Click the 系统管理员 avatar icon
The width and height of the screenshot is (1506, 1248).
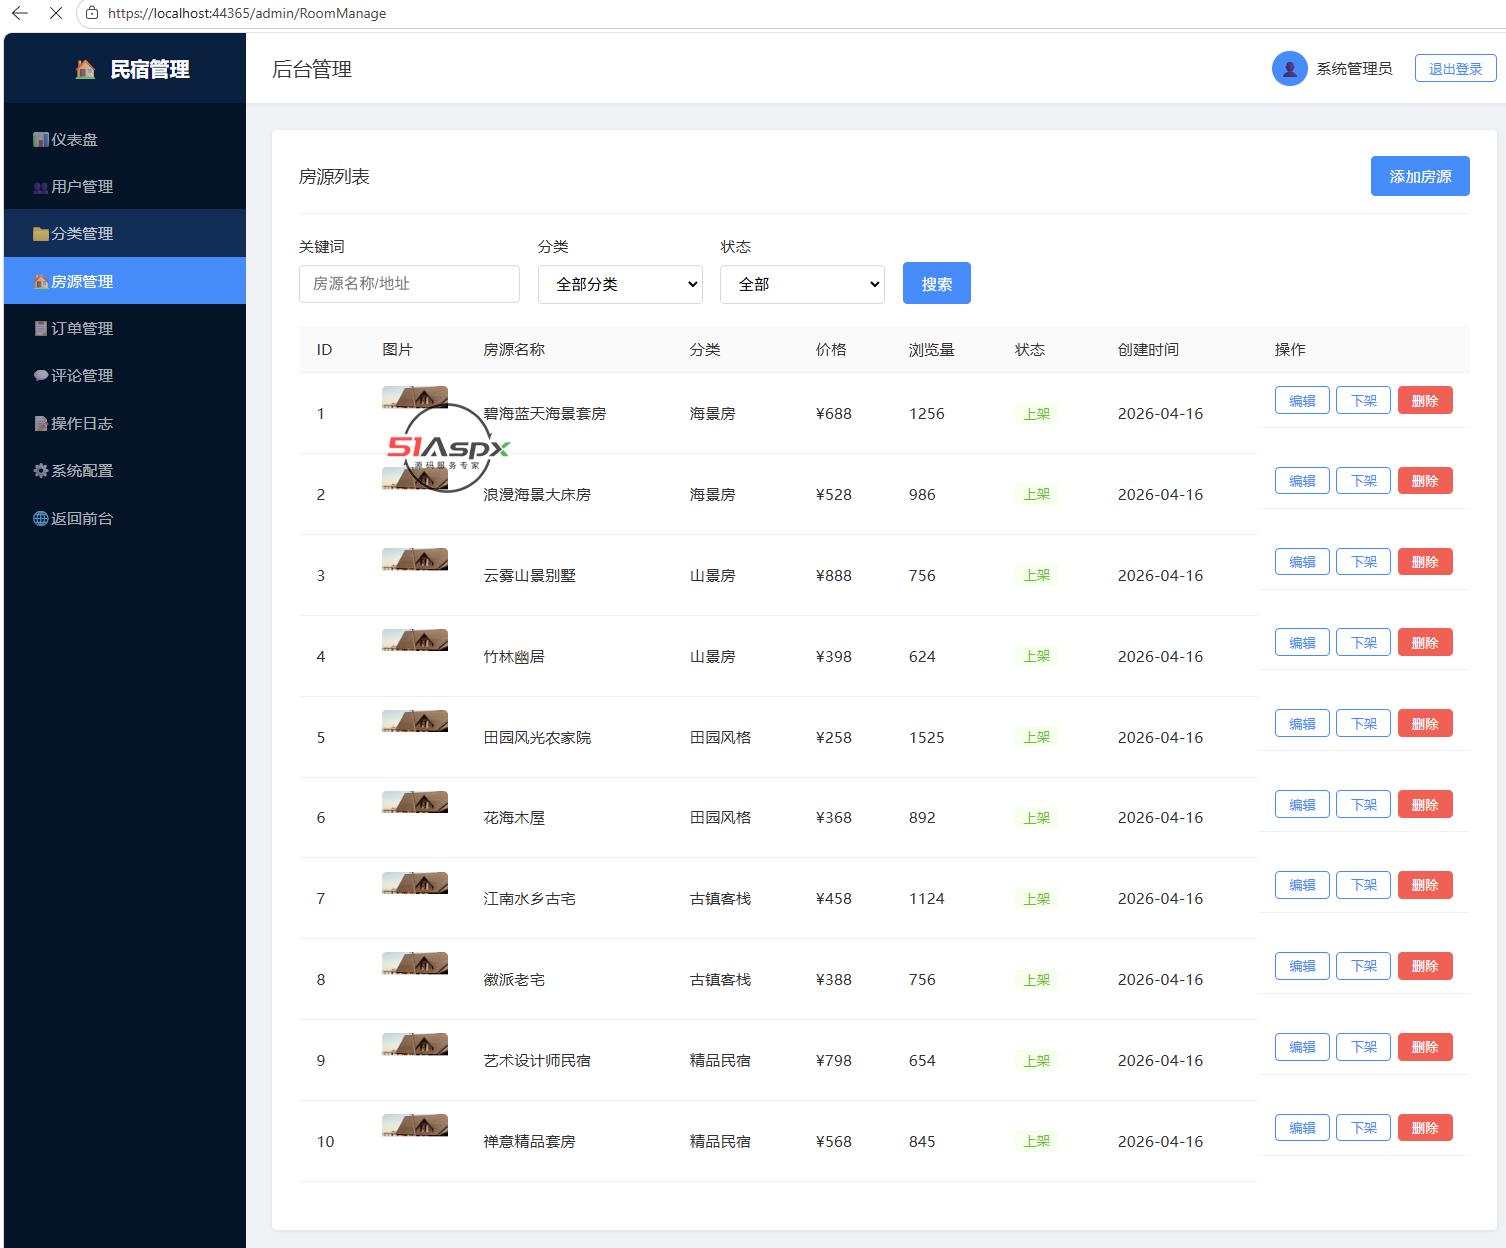[x=1289, y=69]
